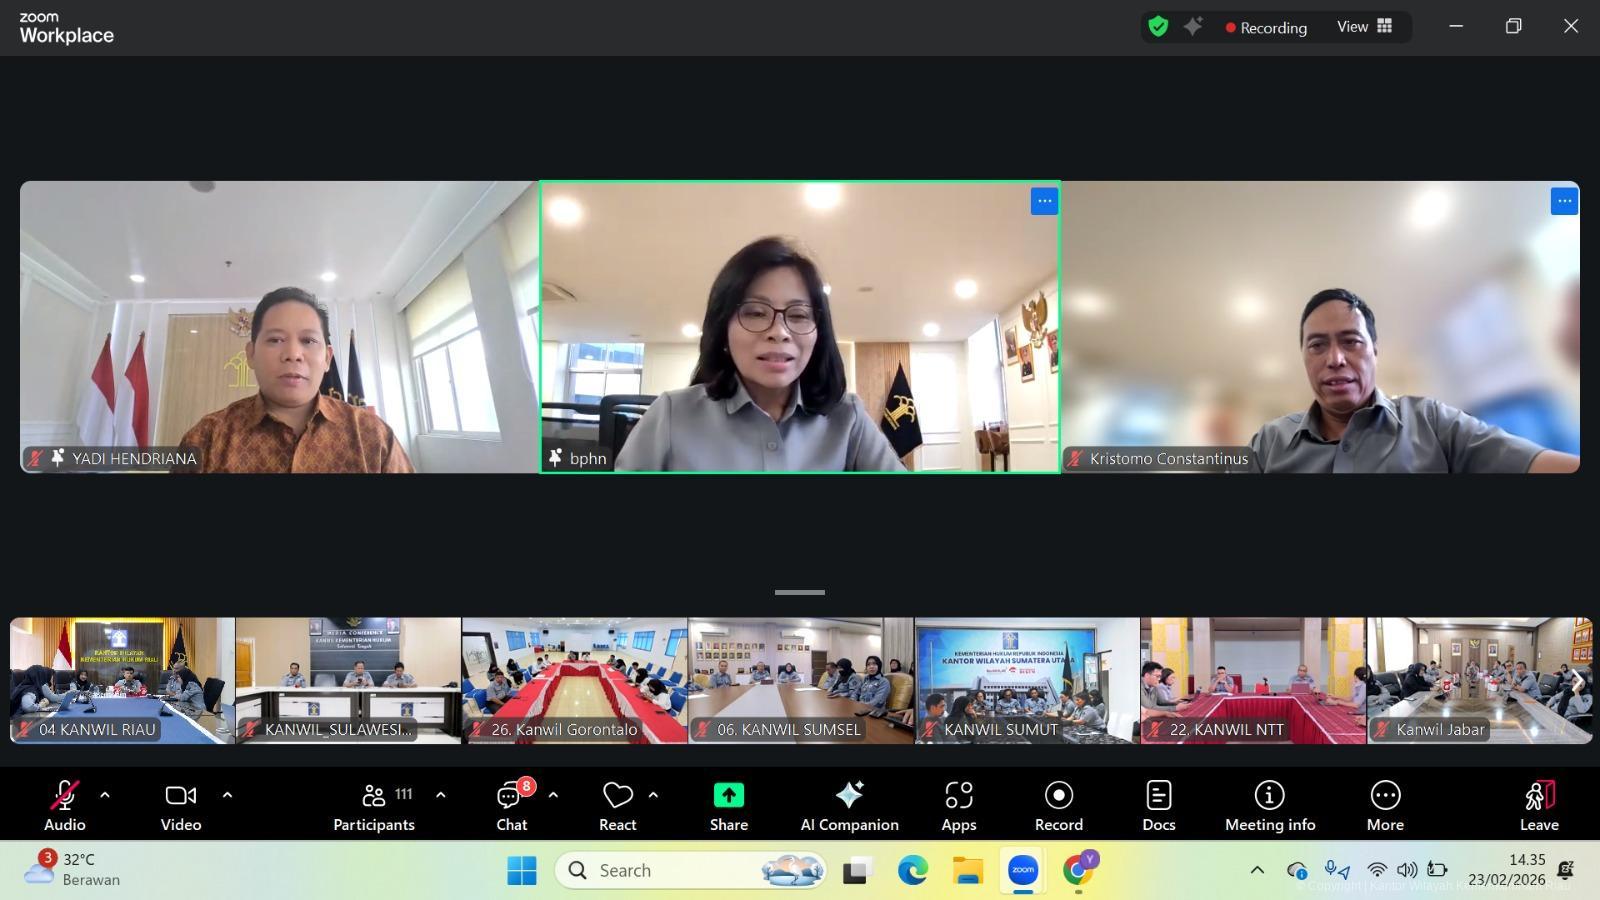Show Meeting info details
The width and height of the screenshot is (1600, 900).
click(1269, 805)
